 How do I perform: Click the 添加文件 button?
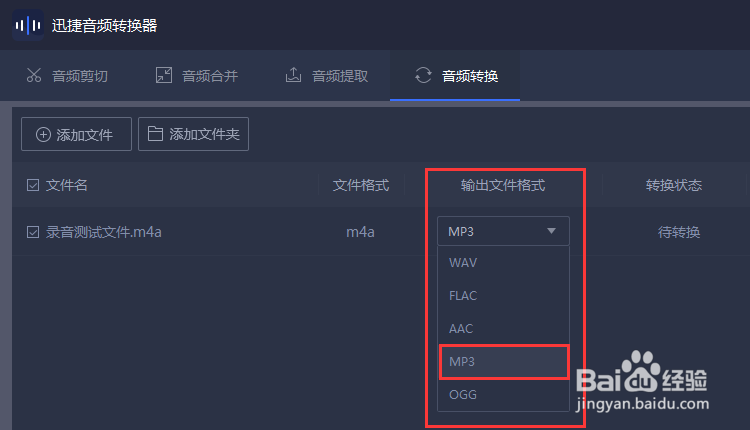(76, 134)
